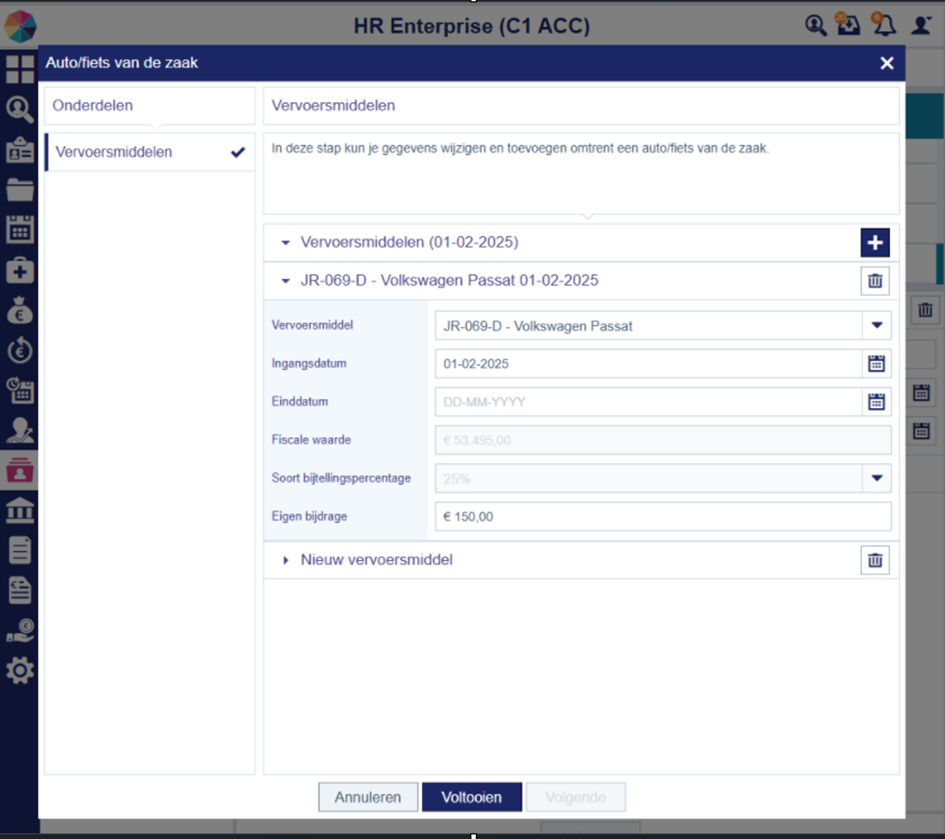Viewport: 945px width, 839px height.
Task: Open the hand with coin icon
Action: coord(20,630)
